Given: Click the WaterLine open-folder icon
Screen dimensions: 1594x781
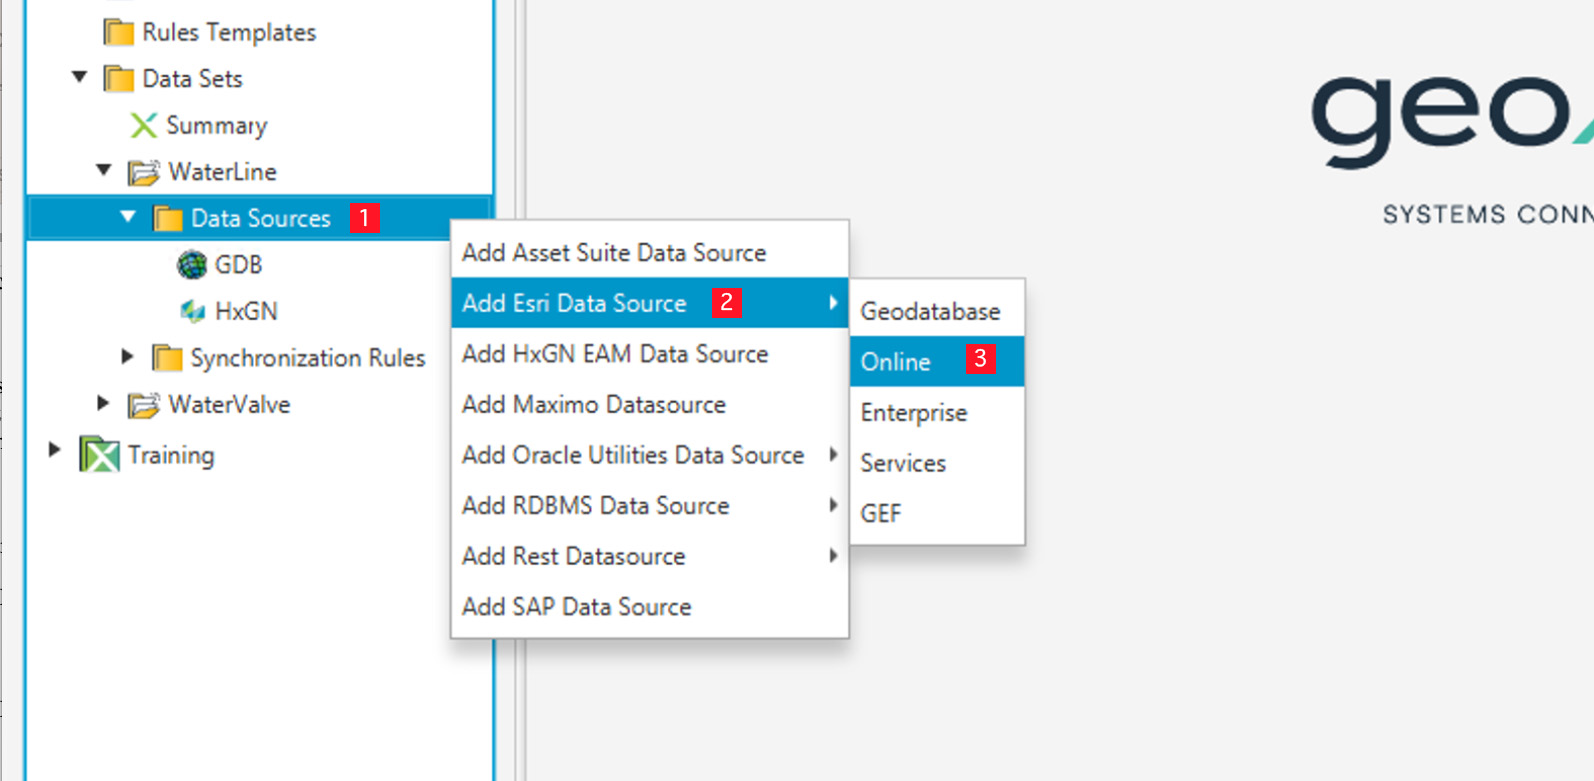Looking at the screenshot, I should 143,172.
